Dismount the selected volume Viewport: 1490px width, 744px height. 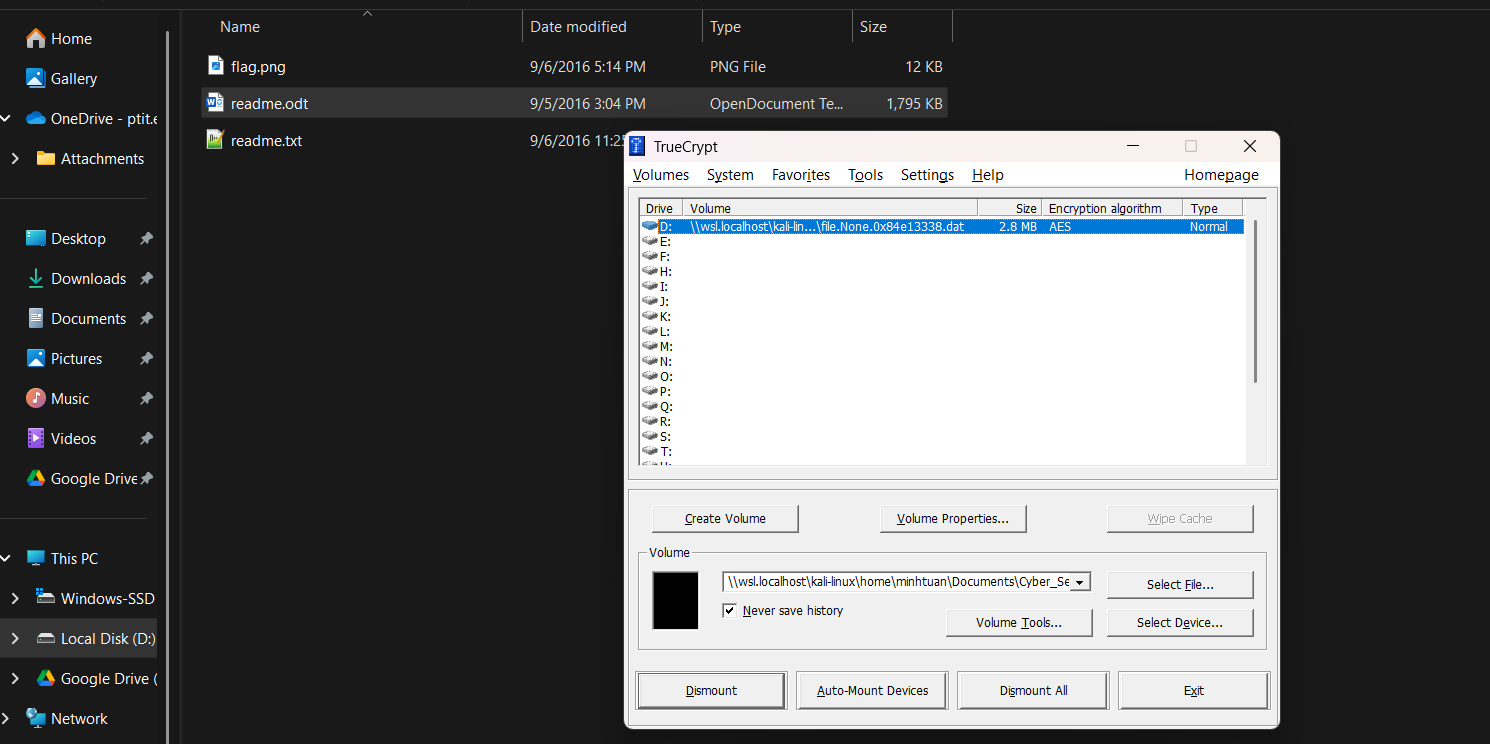[x=711, y=690]
